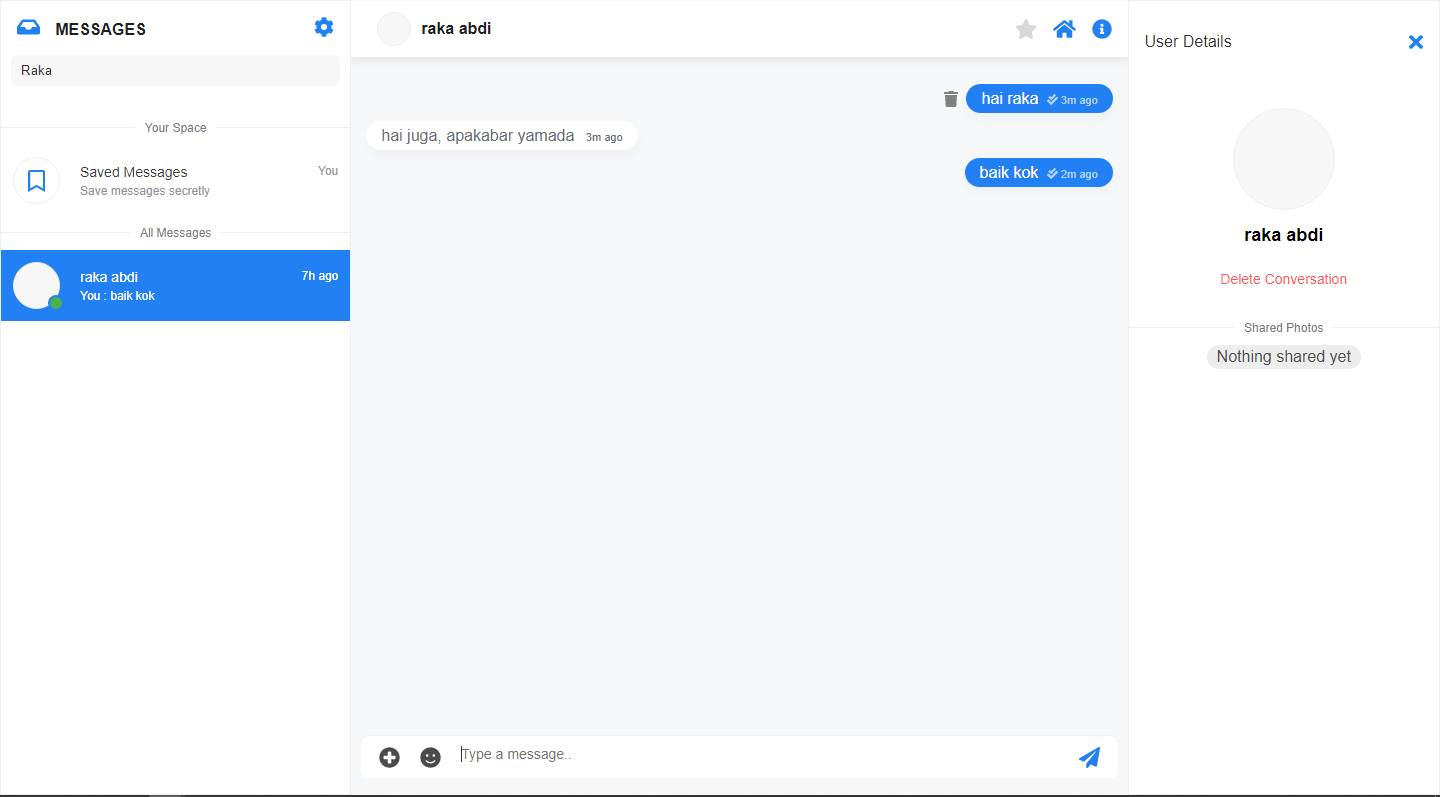Click the Delete Conversation link
1440x797 pixels.
[1284, 279]
